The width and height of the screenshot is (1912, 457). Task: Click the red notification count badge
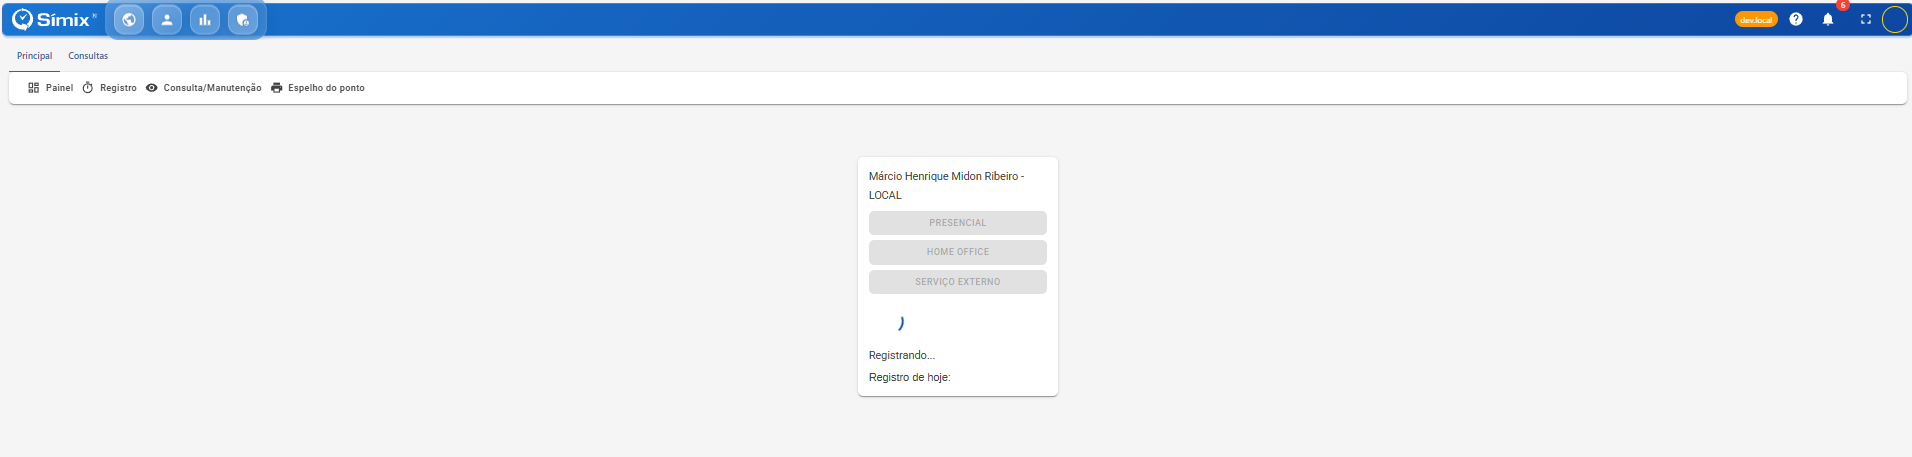coord(1843,5)
